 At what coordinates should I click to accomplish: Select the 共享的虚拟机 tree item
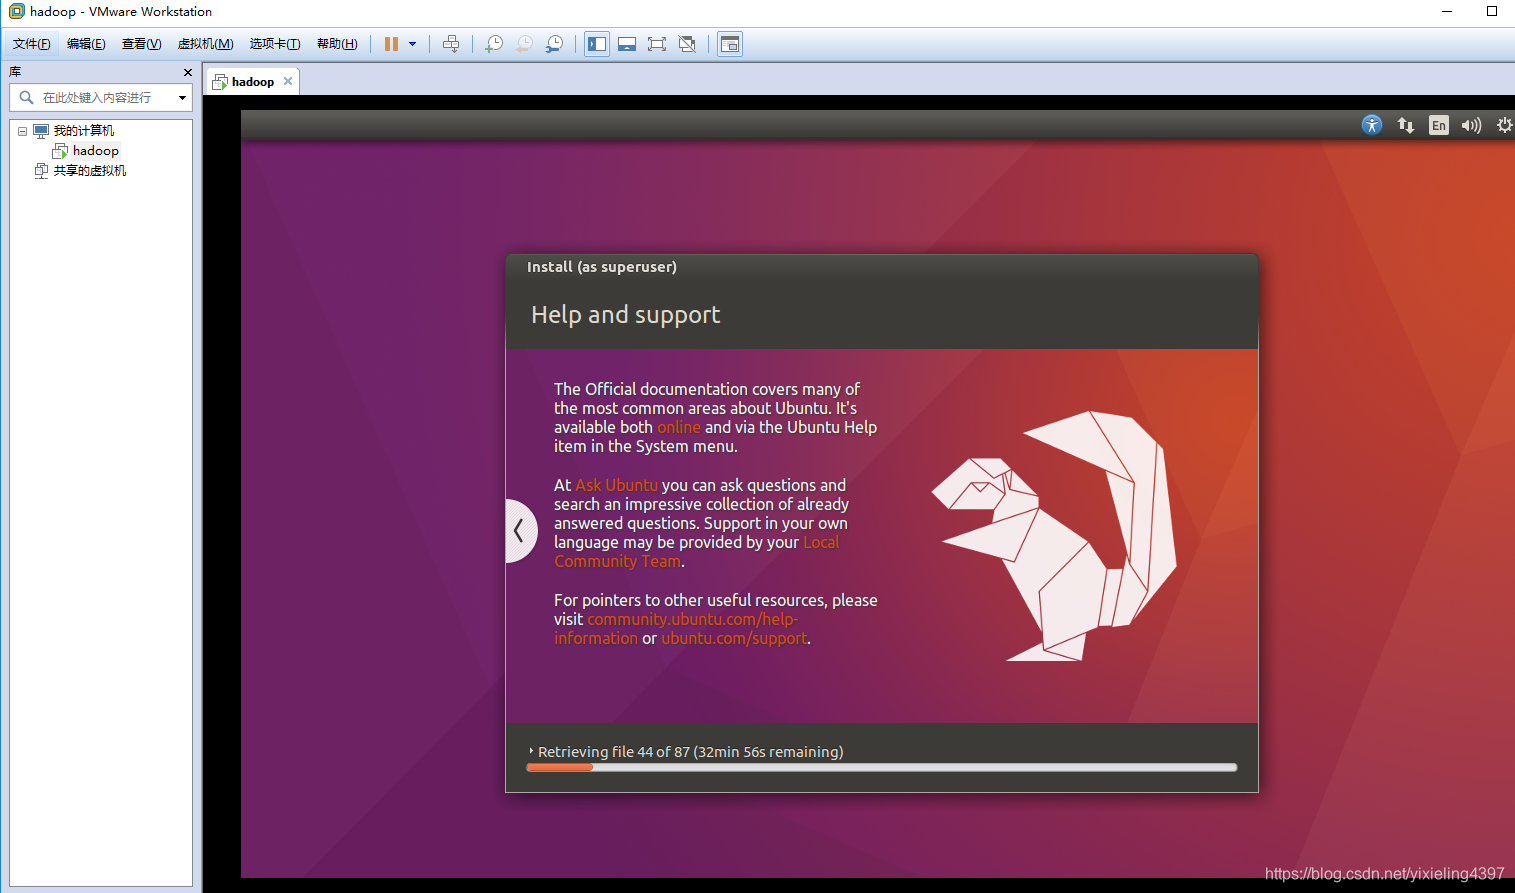(90, 171)
